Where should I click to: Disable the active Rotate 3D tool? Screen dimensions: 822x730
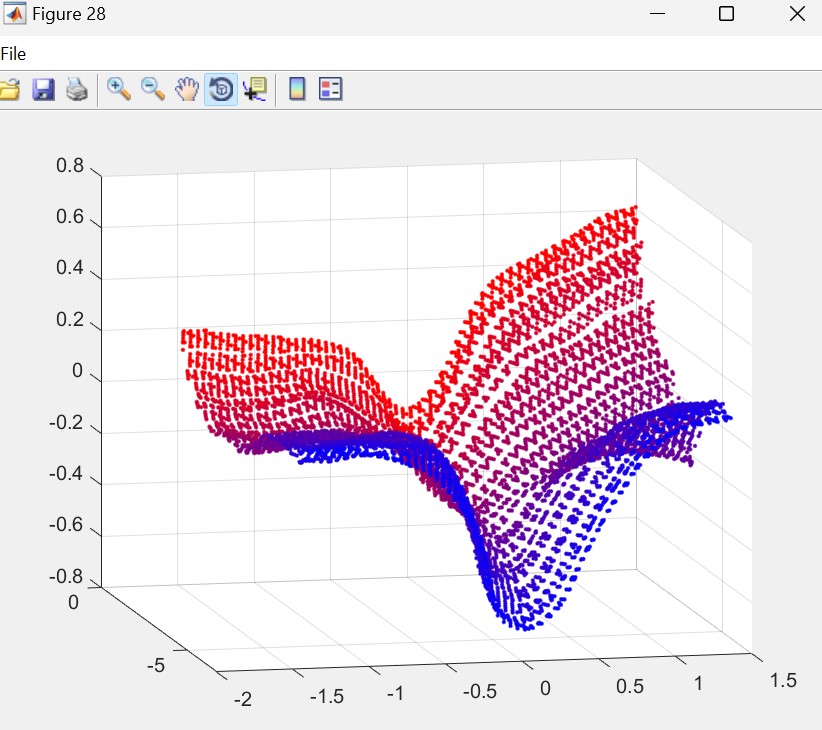[x=221, y=90]
